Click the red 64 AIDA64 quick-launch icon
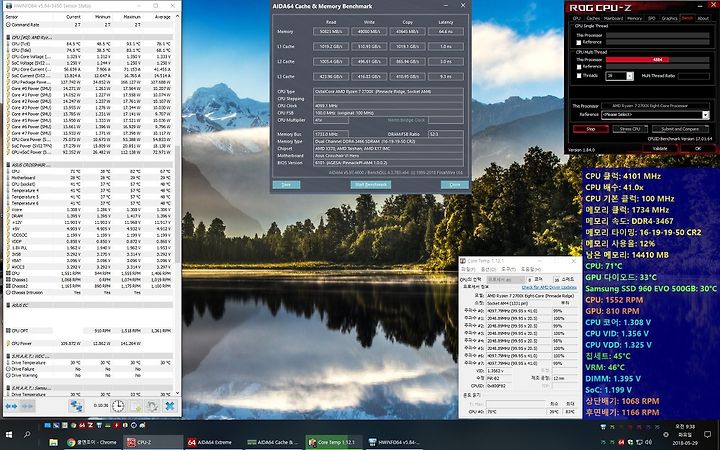The width and height of the screenshot is (720, 450). 82,425
